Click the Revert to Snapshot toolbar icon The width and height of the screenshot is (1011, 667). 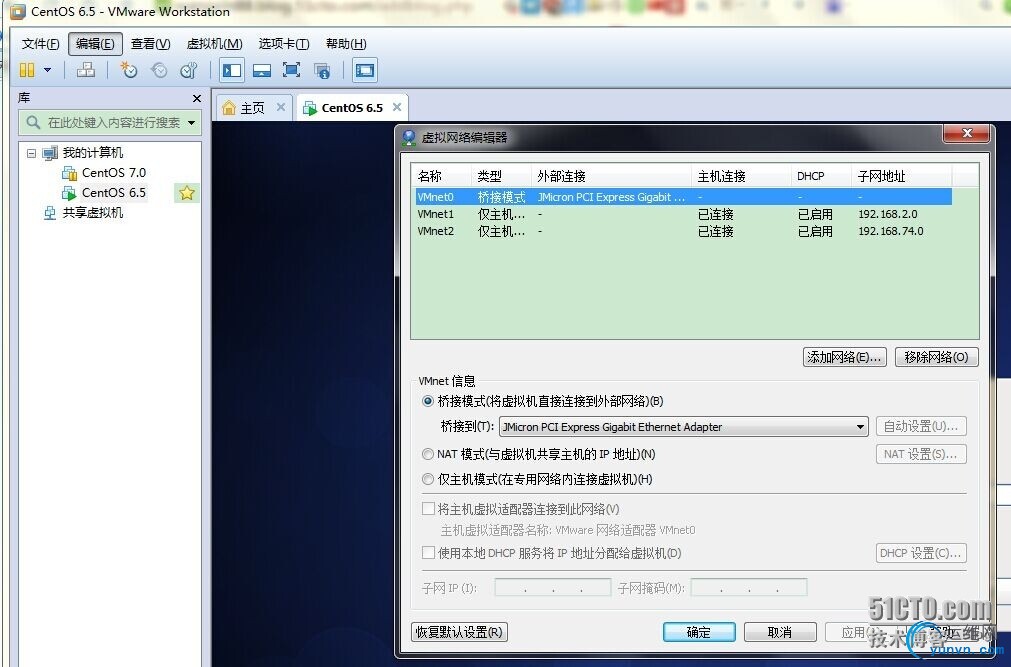coord(159,70)
